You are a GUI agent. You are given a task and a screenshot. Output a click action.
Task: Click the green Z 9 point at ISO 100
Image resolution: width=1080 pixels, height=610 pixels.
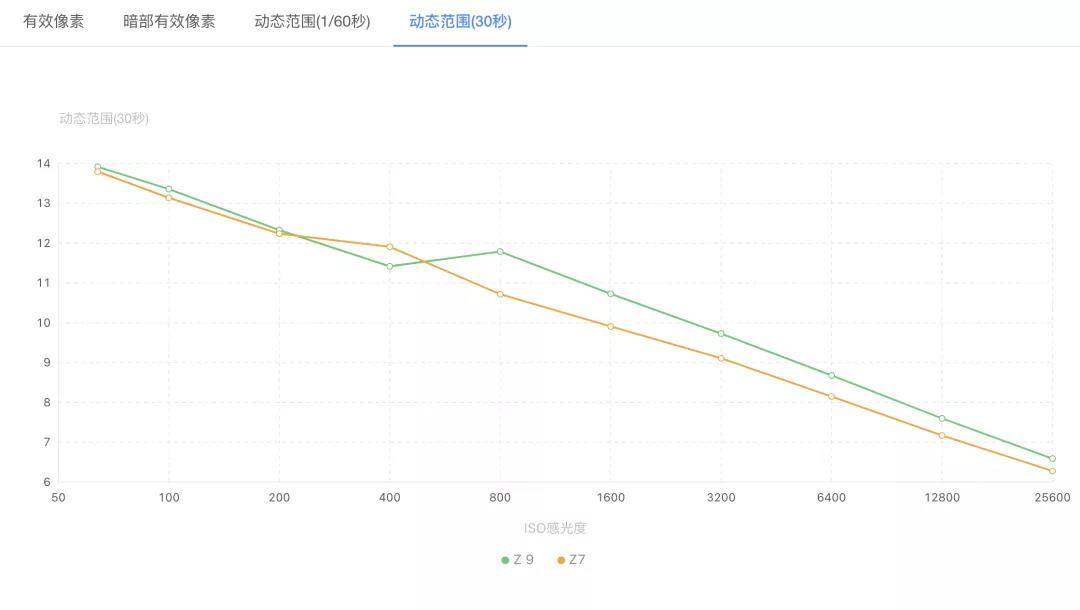pyautogui.click(x=169, y=189)
